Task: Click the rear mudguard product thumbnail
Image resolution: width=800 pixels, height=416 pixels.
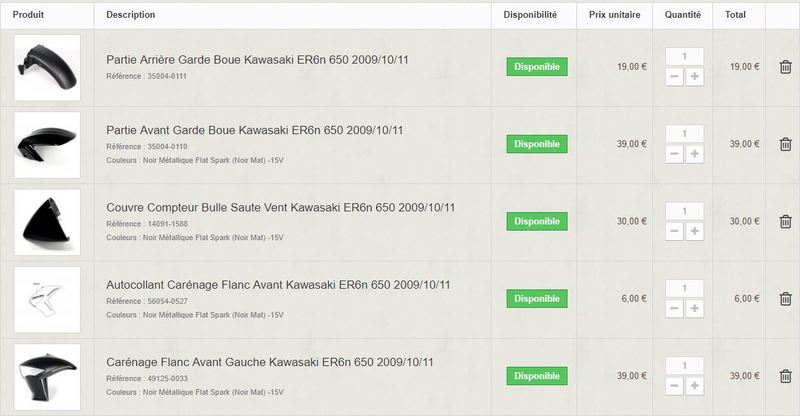Action: (47, 67)
